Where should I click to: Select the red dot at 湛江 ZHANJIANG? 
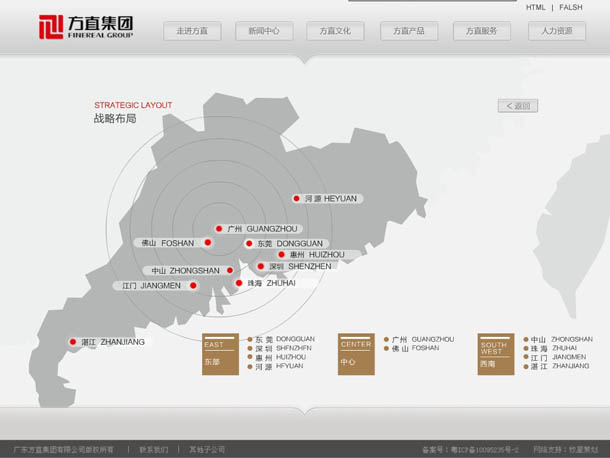73,342
